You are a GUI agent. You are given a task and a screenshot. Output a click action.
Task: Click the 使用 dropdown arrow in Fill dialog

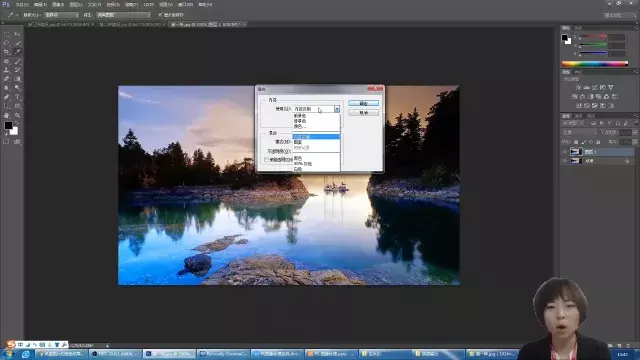click(x=337, y=109)
